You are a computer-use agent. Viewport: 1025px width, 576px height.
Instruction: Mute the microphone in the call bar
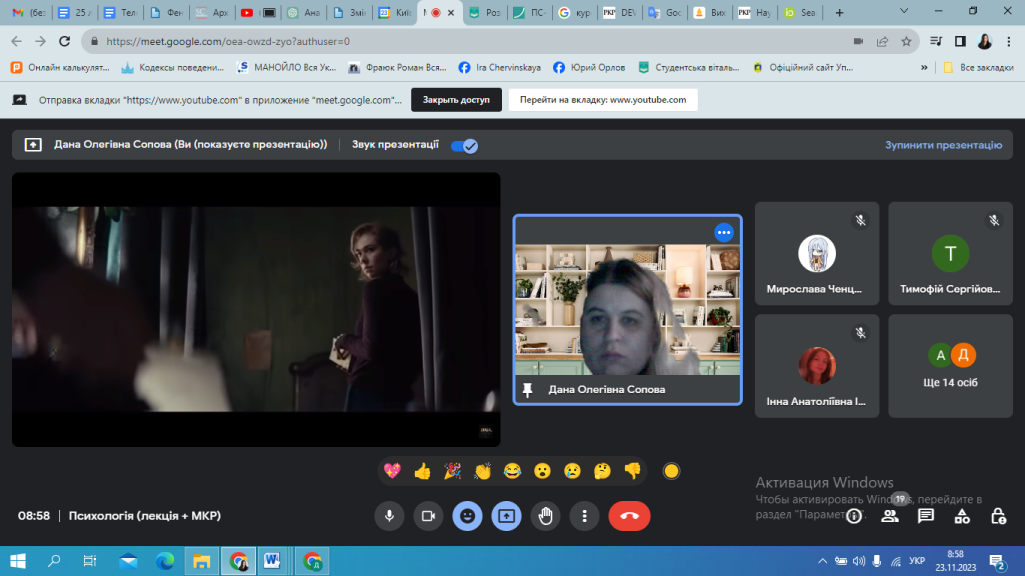click(389, 516)
